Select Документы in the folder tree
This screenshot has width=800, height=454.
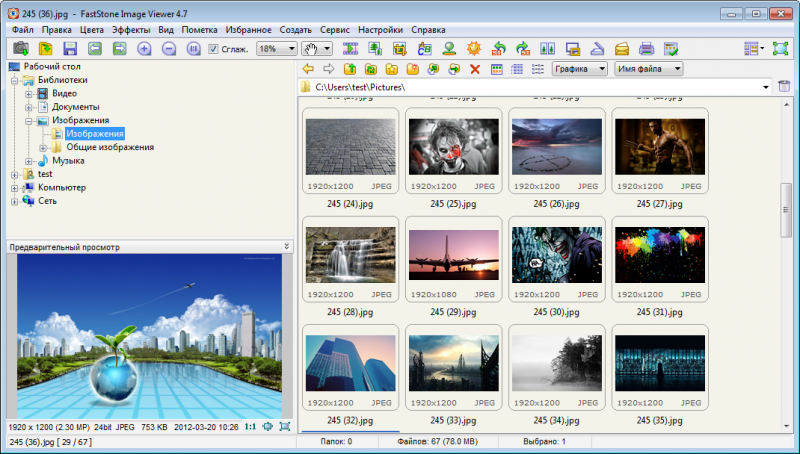pos(76,107)
